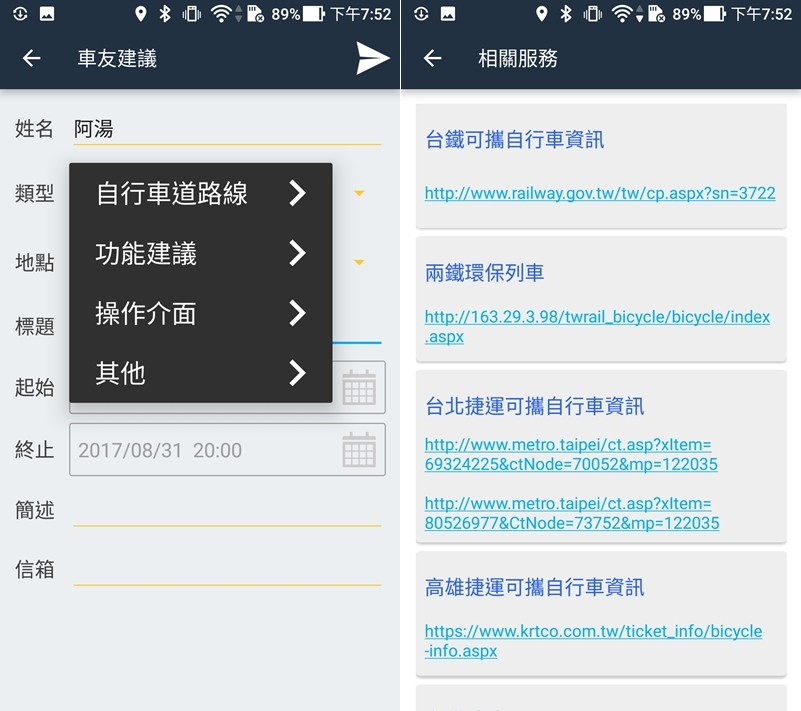Tap the location icon in left status bar
The image size is (801, 711).
[x=140, y=14]
